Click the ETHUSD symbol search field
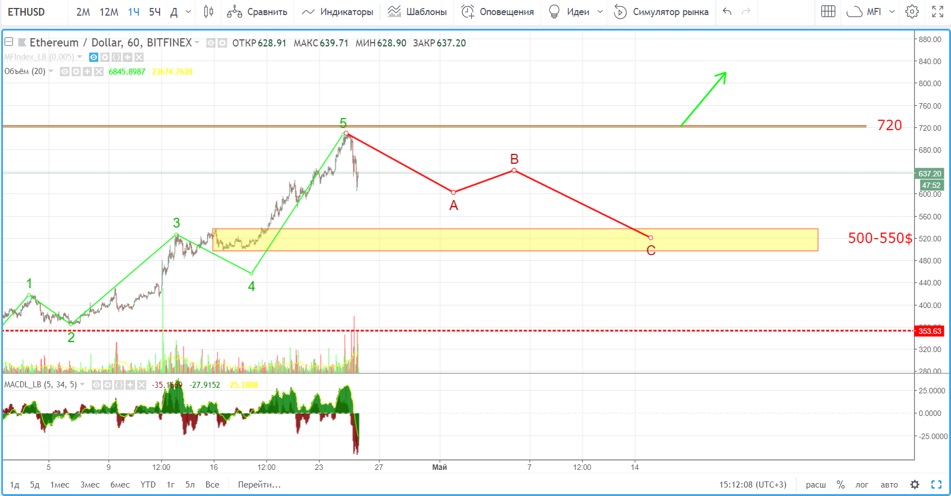951x496 pixels. [x=30, y=12]
